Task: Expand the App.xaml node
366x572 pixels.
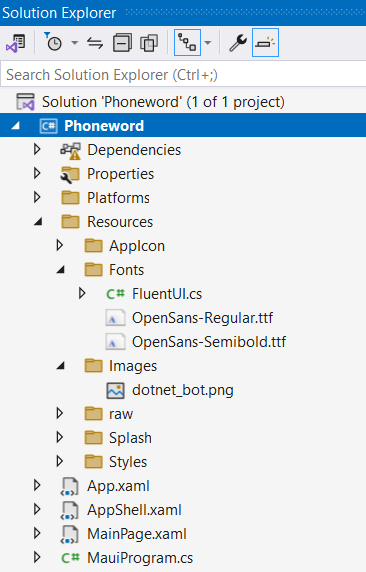Action: [37, 486]
